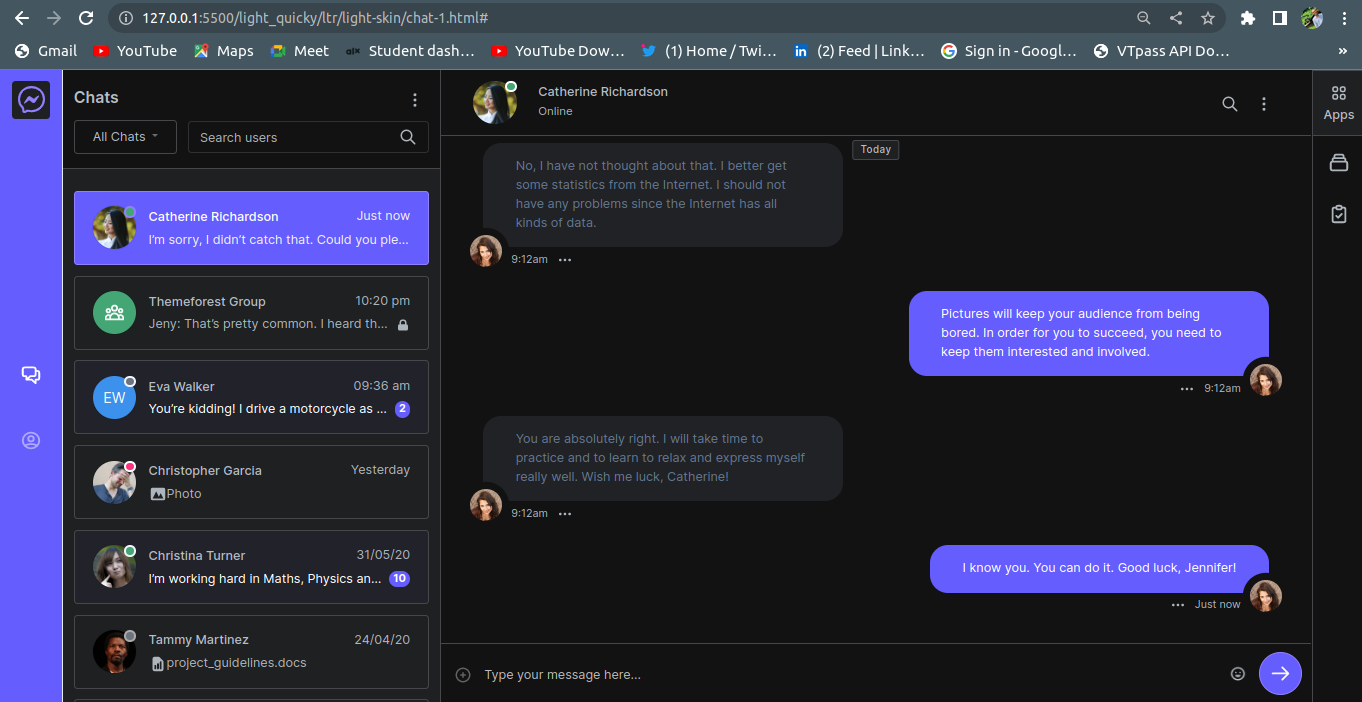Open the Apps panel in right sidebar

coord(1338,103)
